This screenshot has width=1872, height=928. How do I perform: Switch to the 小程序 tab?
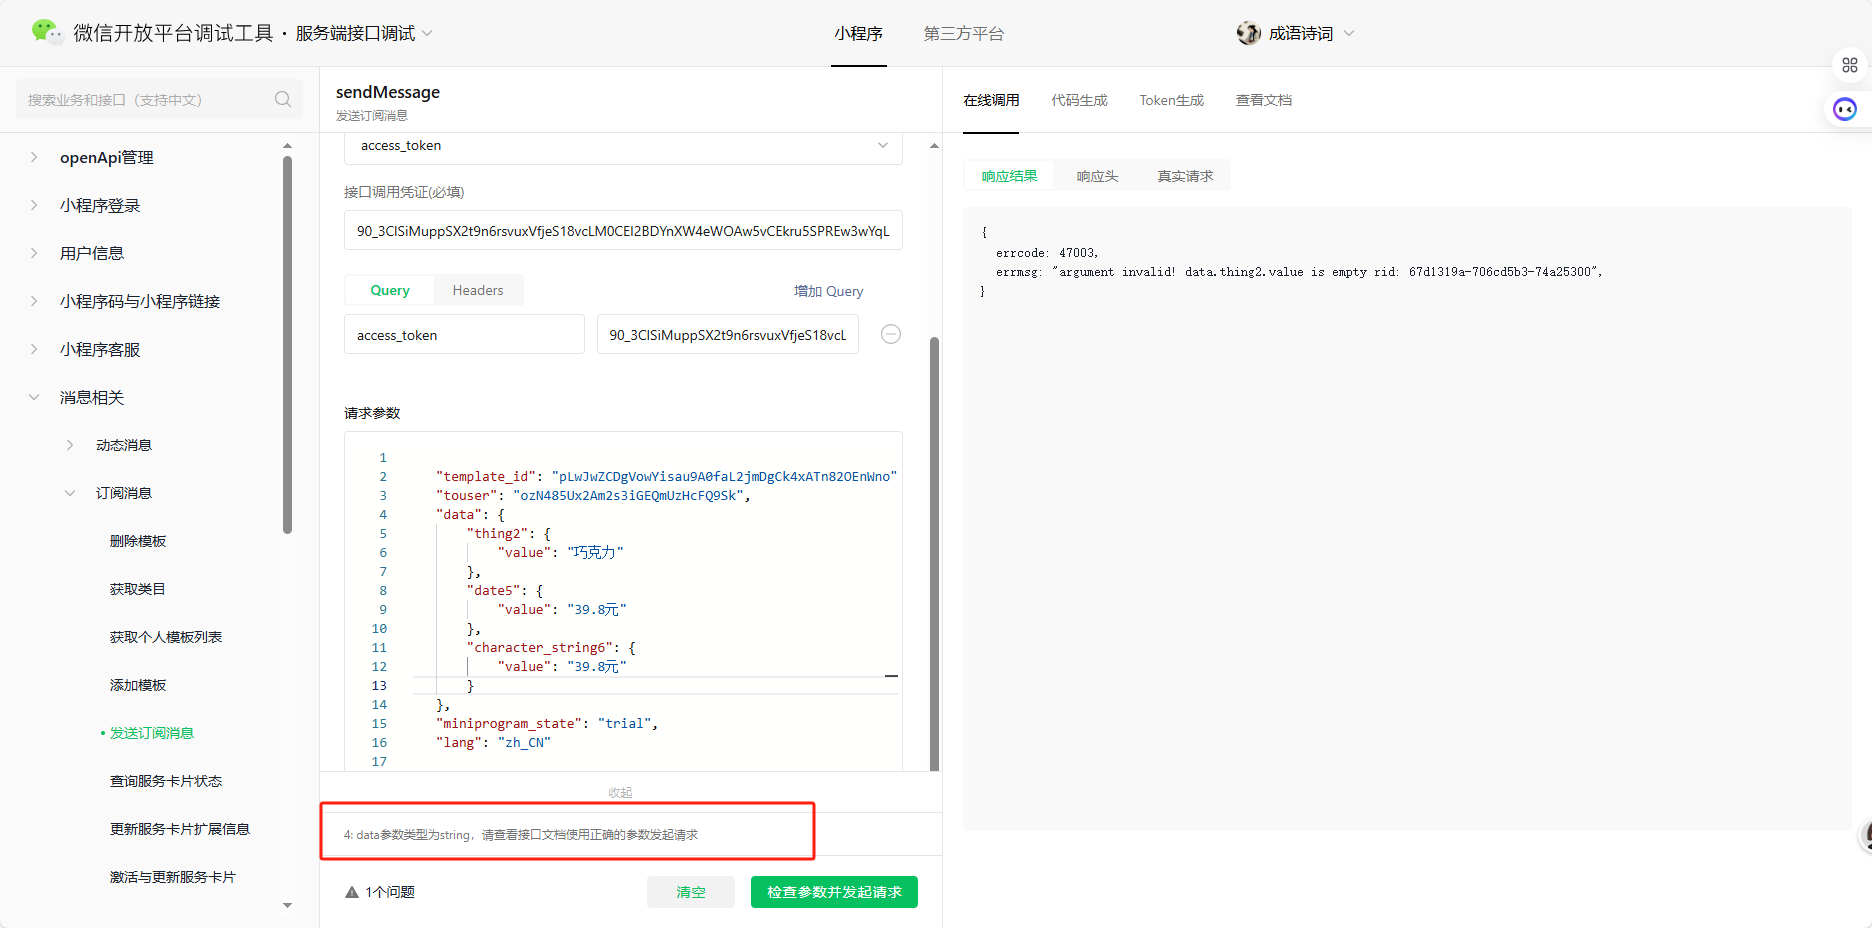tap(859, 34)
